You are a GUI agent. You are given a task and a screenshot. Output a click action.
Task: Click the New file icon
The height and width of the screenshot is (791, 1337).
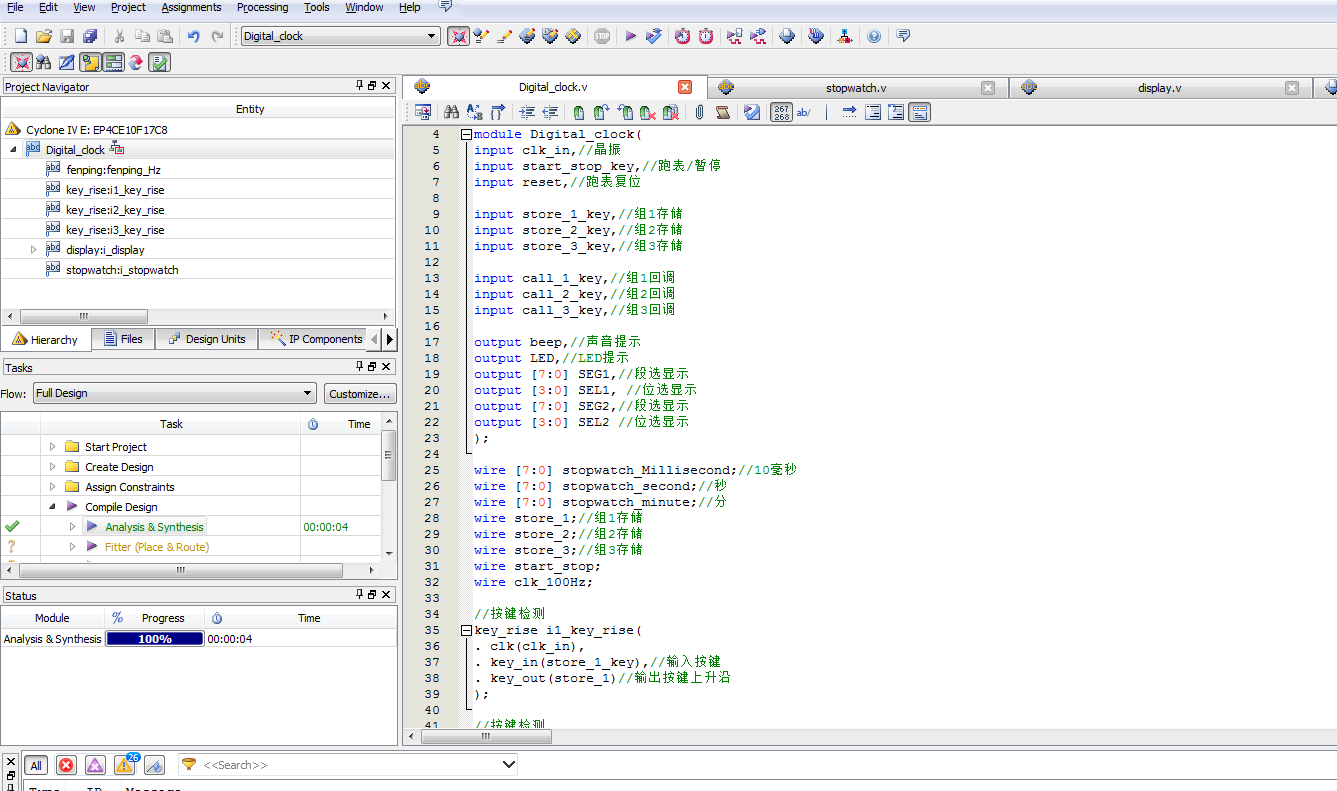(x=20, y=36)
